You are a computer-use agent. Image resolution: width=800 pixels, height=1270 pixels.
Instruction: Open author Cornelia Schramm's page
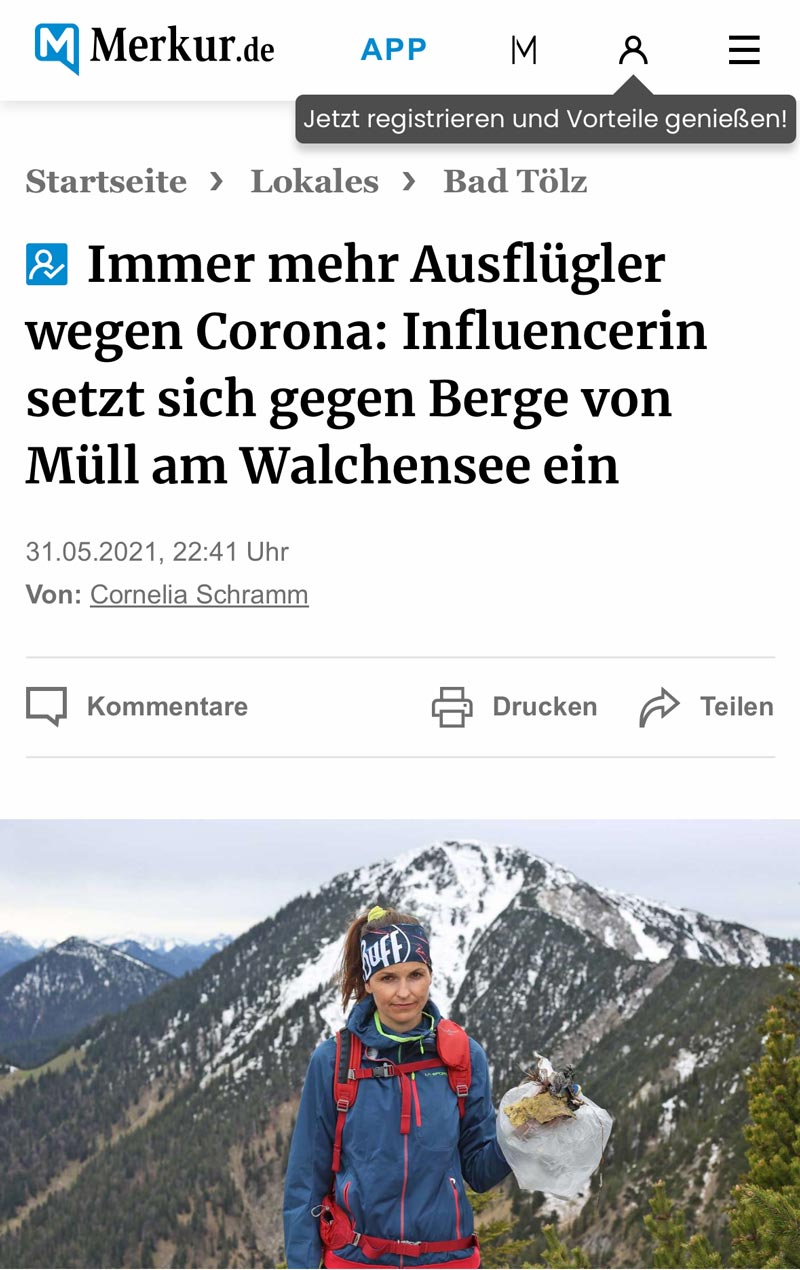point(199,594)
